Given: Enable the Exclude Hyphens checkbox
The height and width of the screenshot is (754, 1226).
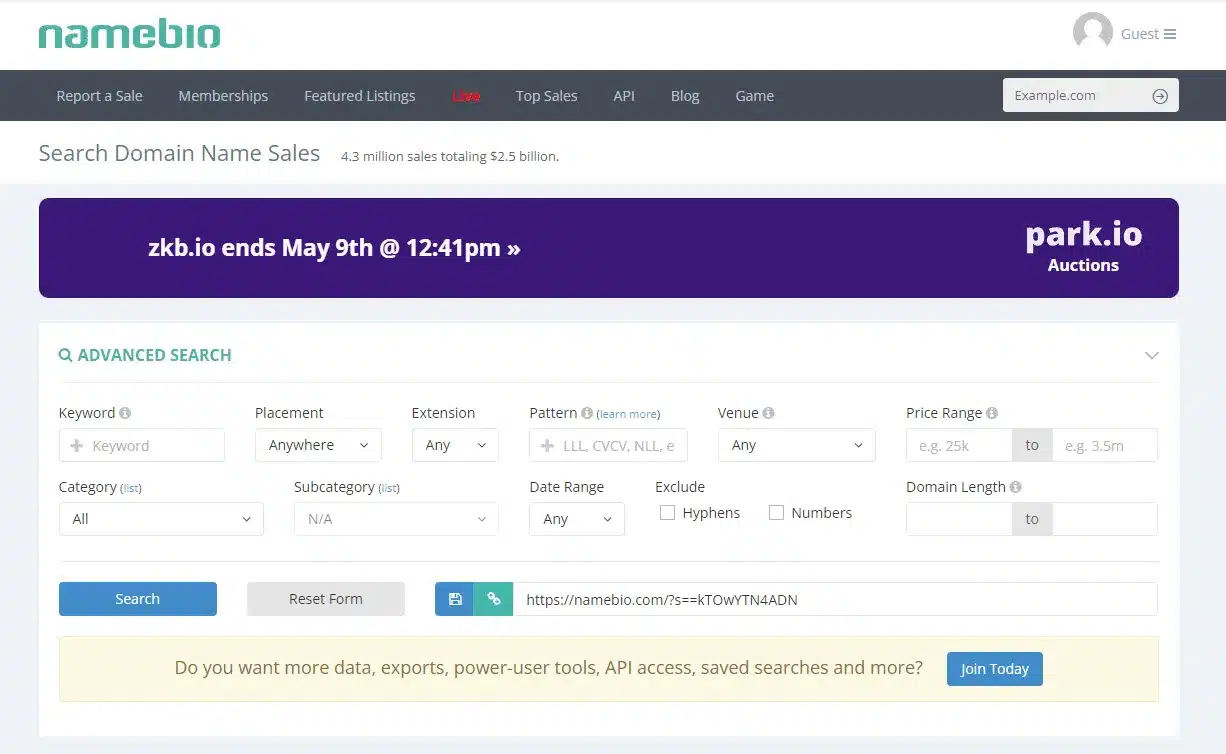Looking at the screenshot, I should (x=668, y=513).
